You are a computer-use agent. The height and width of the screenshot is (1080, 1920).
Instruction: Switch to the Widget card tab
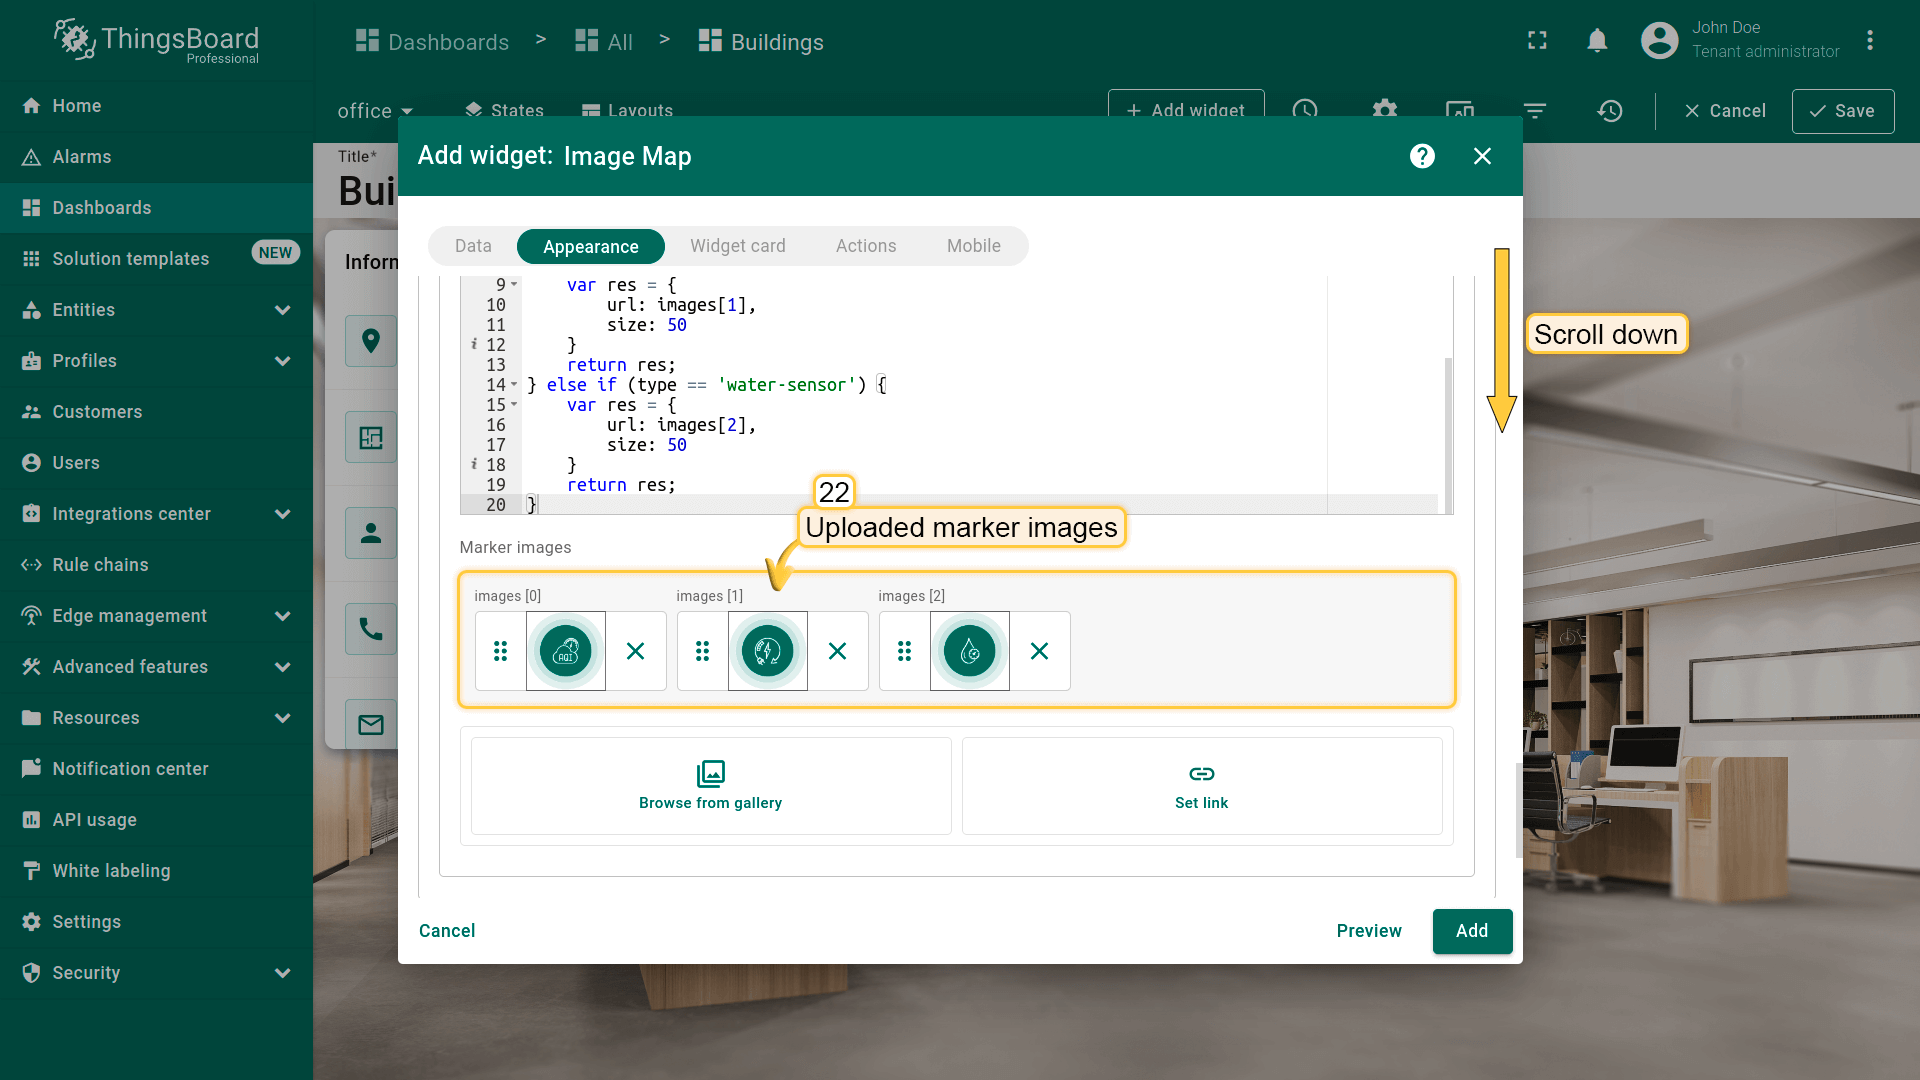point(737,246)
